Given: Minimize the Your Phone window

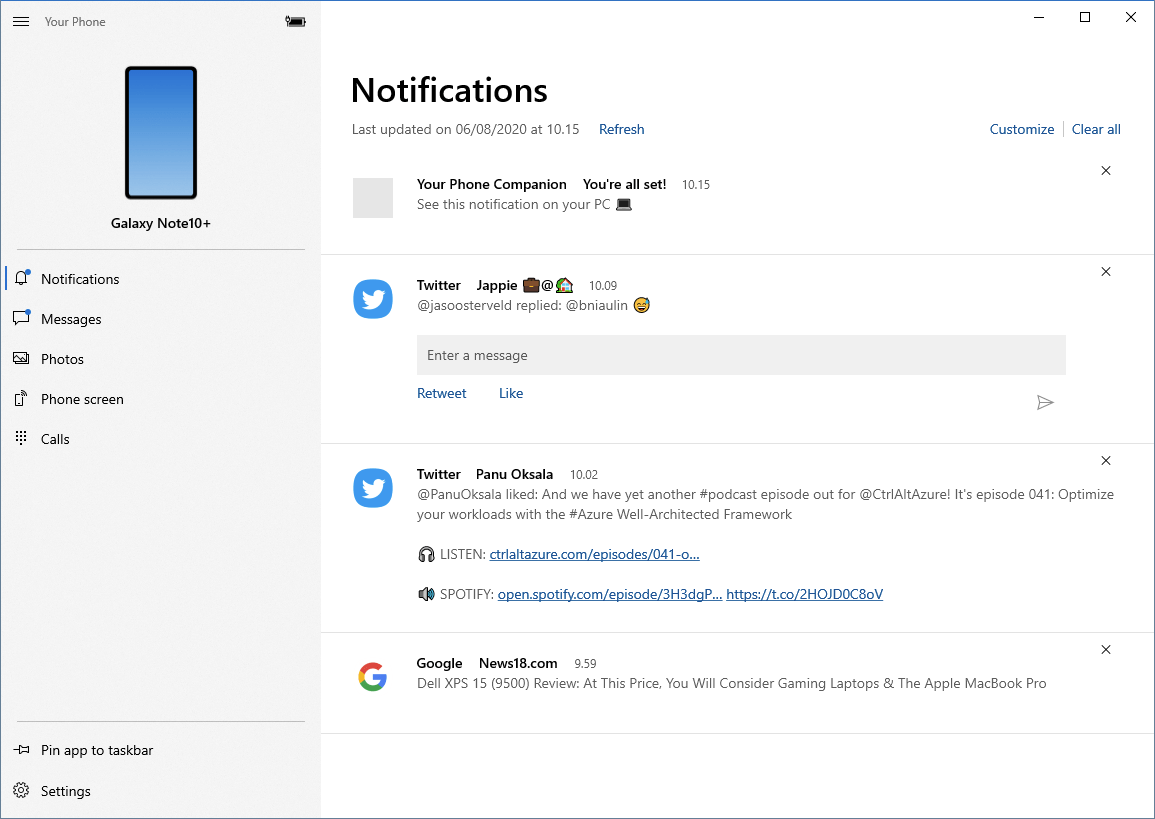Looking at the screenshot, I should point(1039,17).
